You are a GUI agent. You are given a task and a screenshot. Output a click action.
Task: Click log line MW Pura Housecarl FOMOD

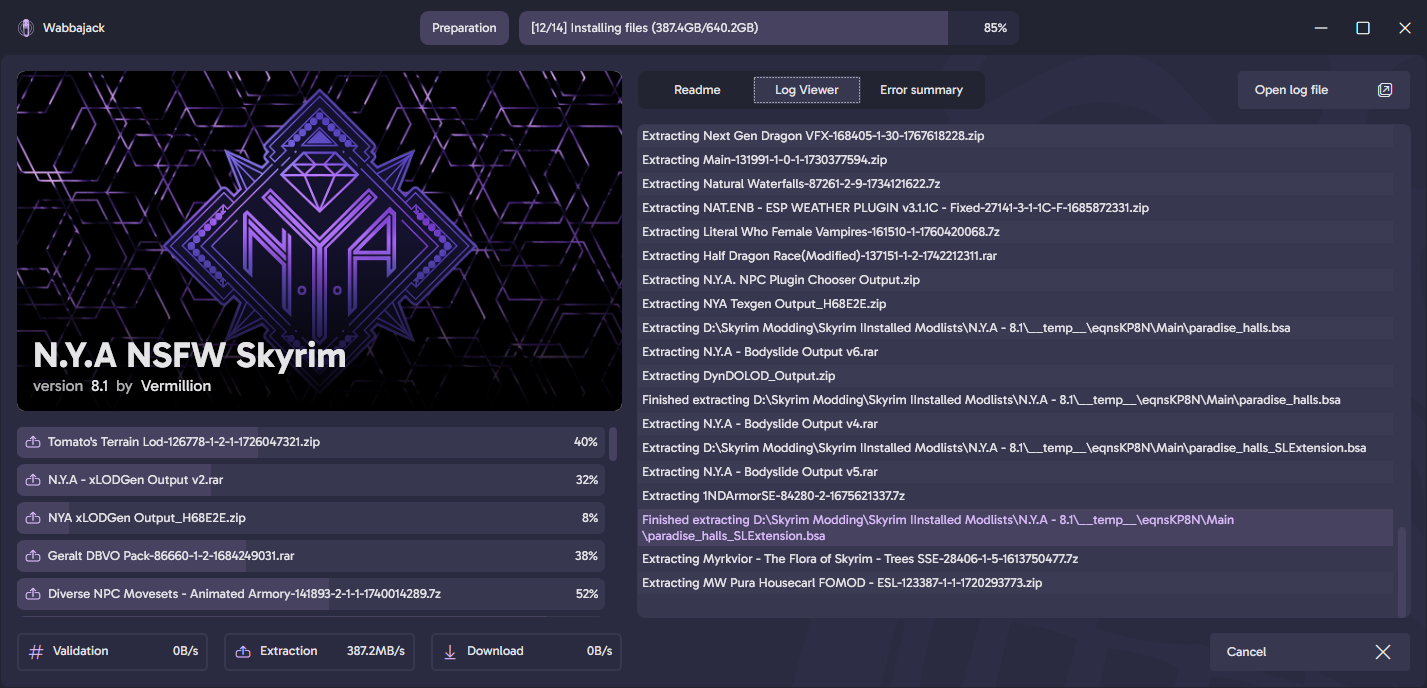[x=1015, y=583]
